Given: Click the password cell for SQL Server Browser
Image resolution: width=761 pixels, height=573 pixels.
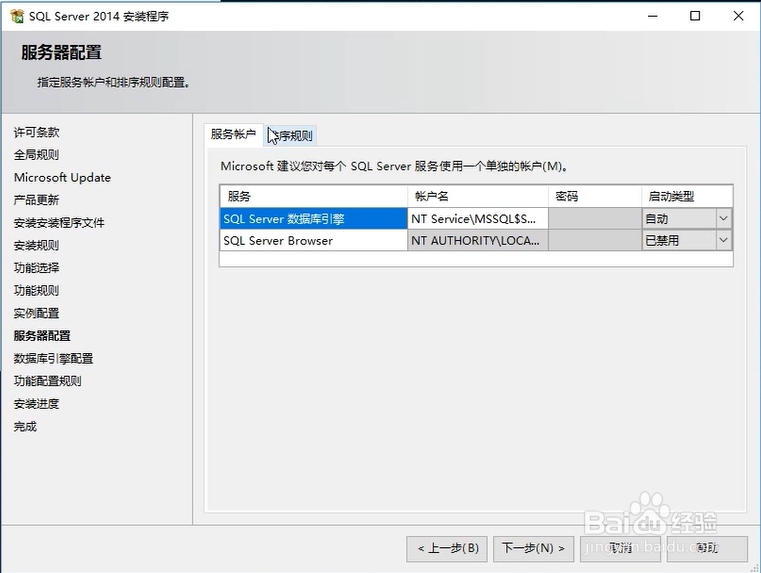Looking at the screenshot, I should [x=595, y=240].
